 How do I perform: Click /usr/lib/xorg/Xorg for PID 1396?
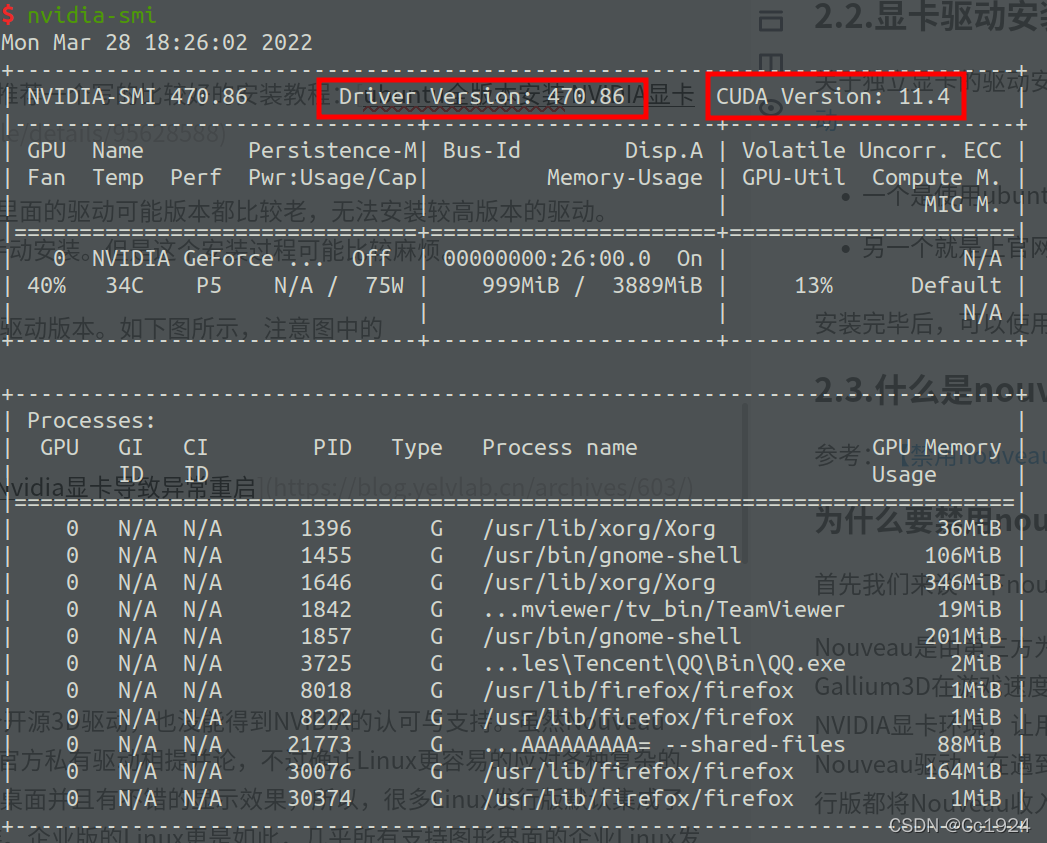[x=599, y=529]
